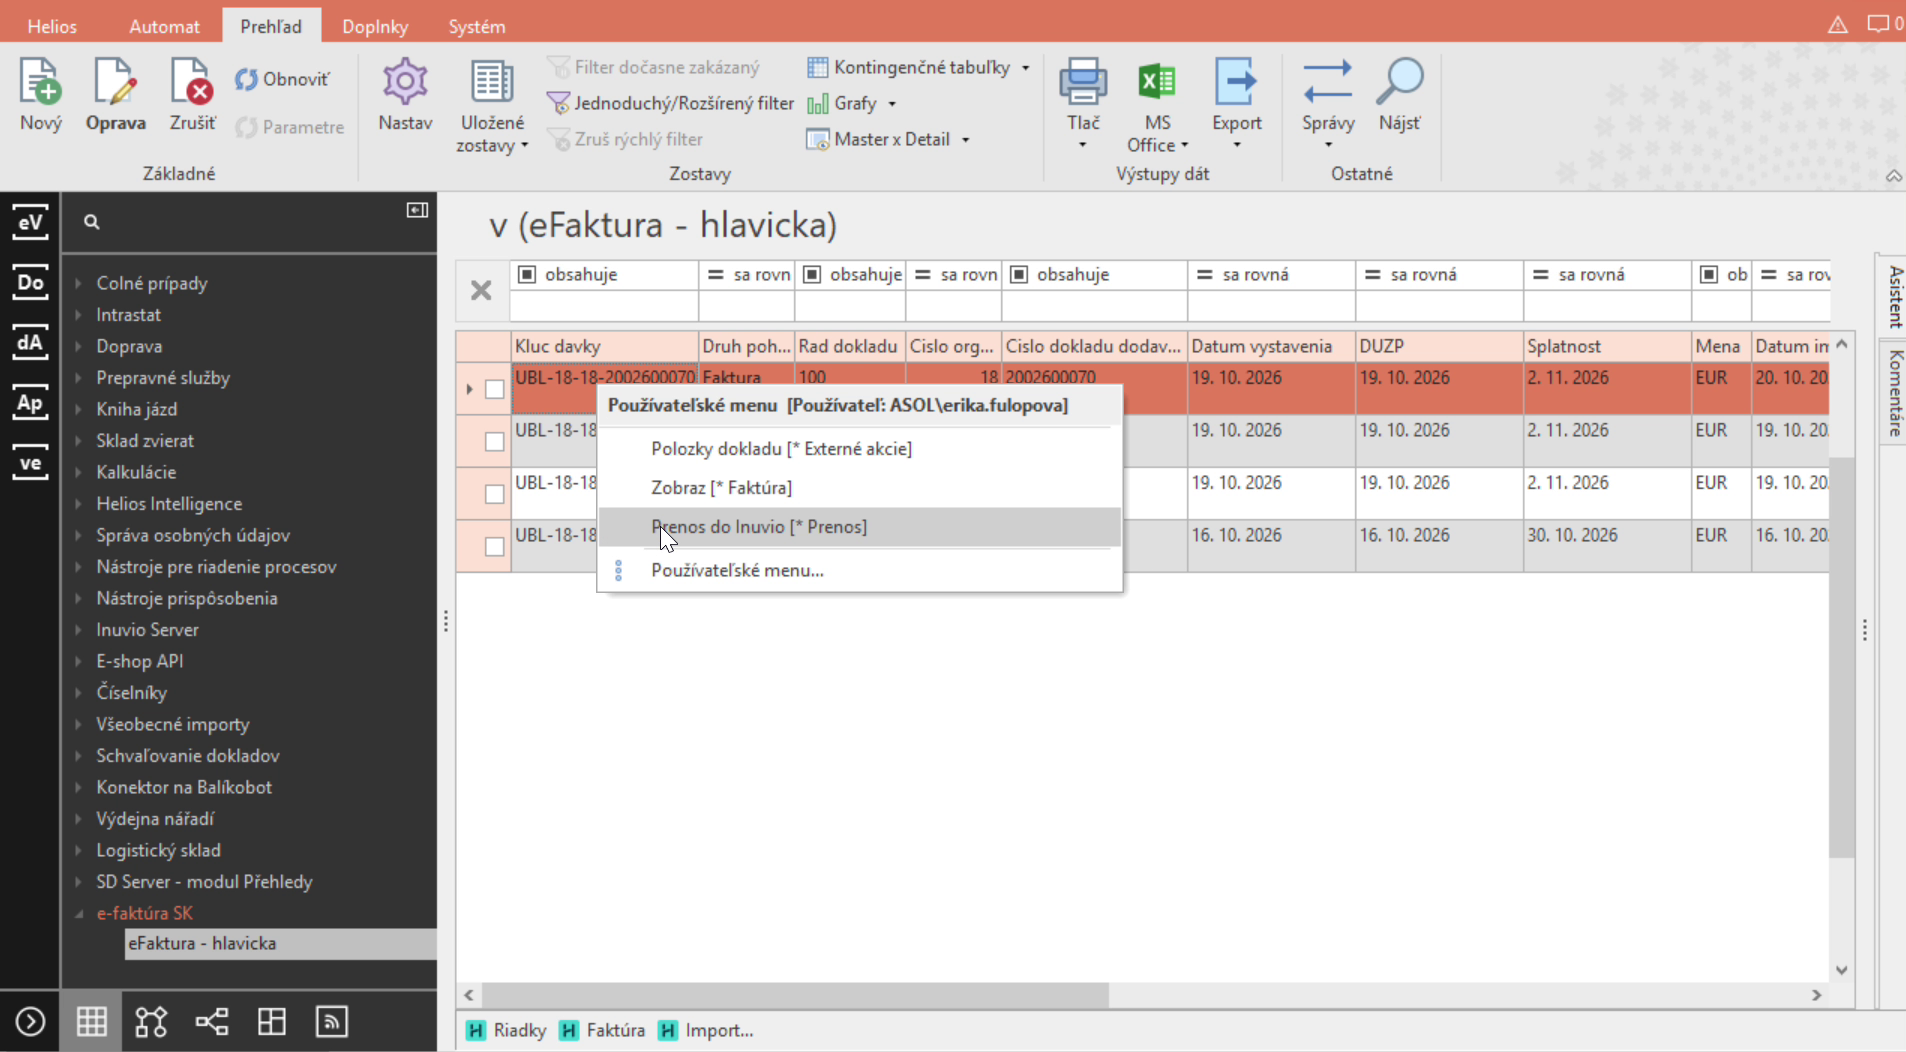This screenshot has height=1052, width=1906.
Task: Tick checkbox of row with Splatnost 30. 10. 2026
Action: pyautogui.click(x=494, y=546)
